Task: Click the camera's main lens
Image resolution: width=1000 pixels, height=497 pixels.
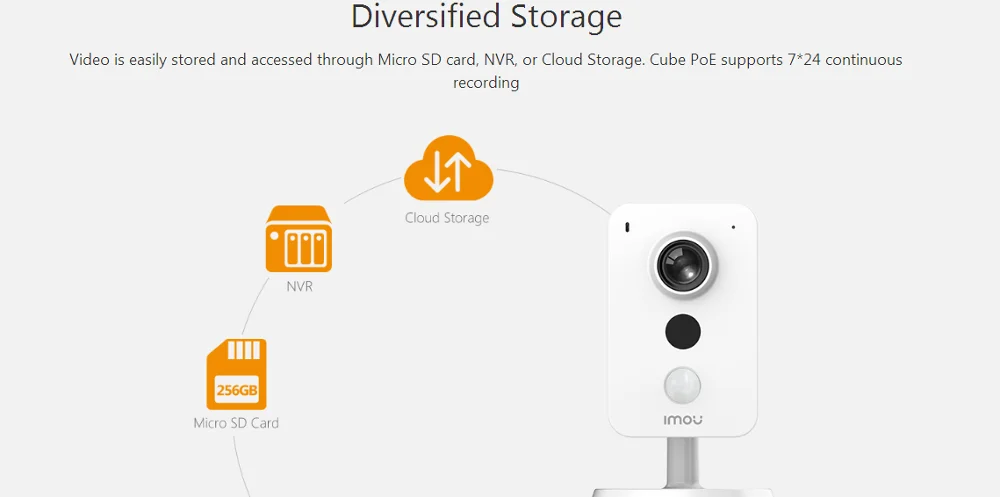Action: (682, 265)
